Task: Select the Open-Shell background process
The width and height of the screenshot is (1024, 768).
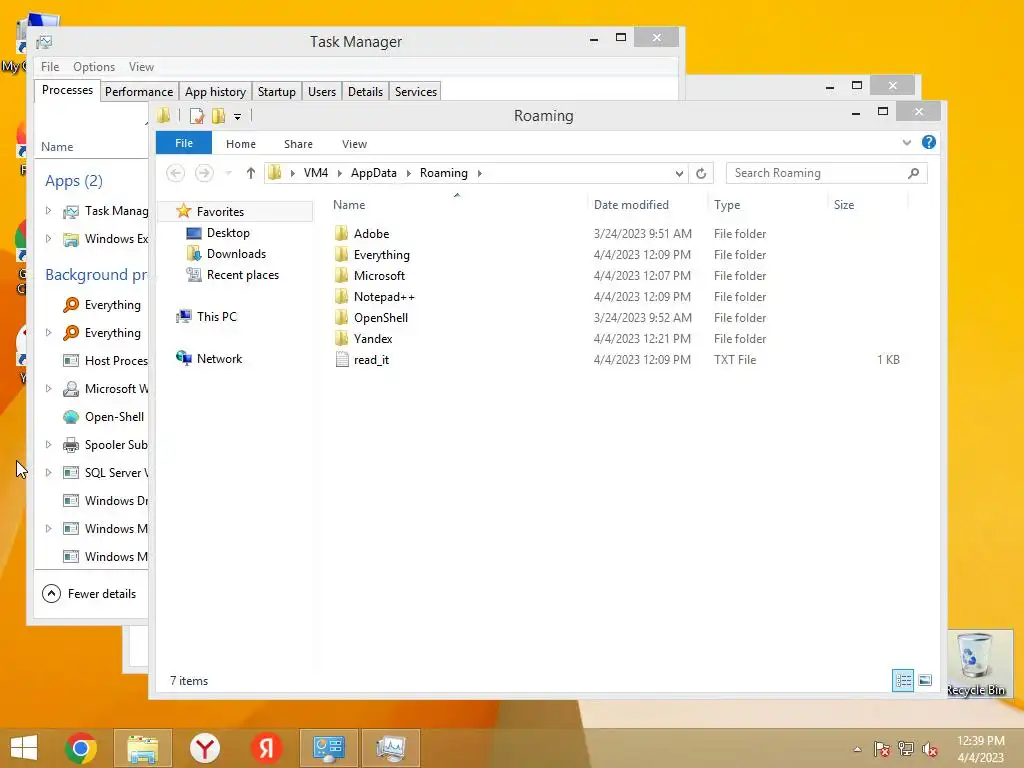Action: tap(103, 417)
